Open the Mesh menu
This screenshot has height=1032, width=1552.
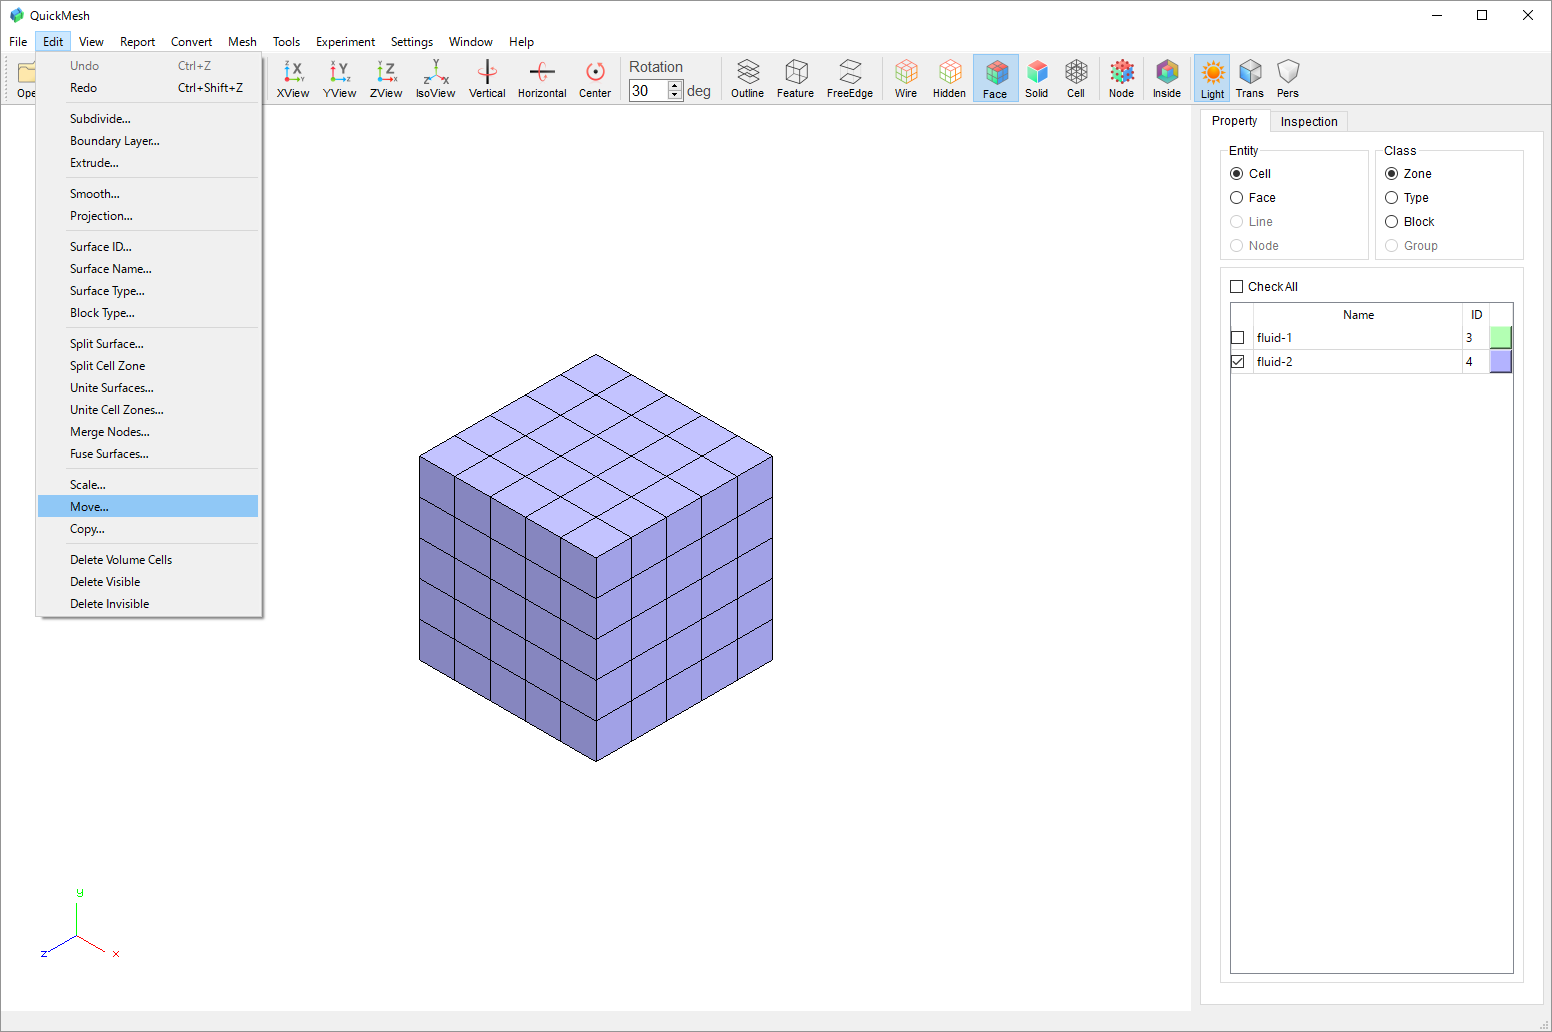pyautogui.click(x=242, y=42)
